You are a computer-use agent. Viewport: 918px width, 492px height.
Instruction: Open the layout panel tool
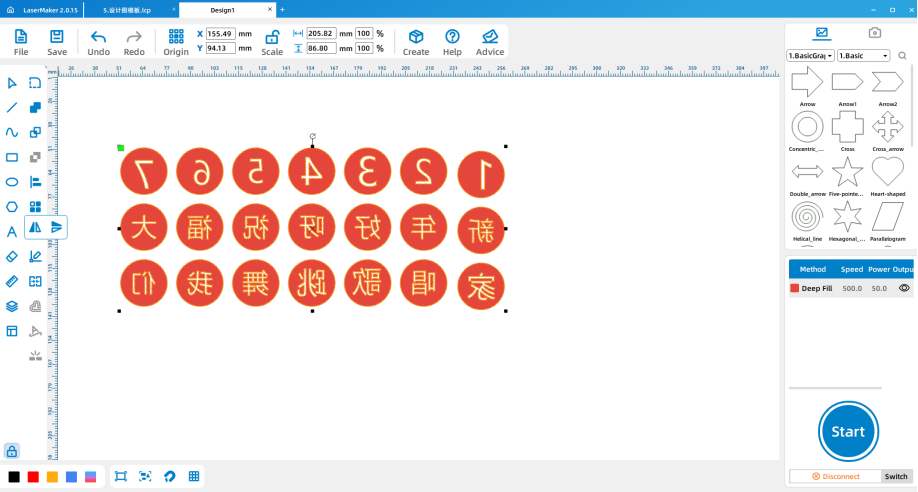pyautogui.click(x=12, y=331)
